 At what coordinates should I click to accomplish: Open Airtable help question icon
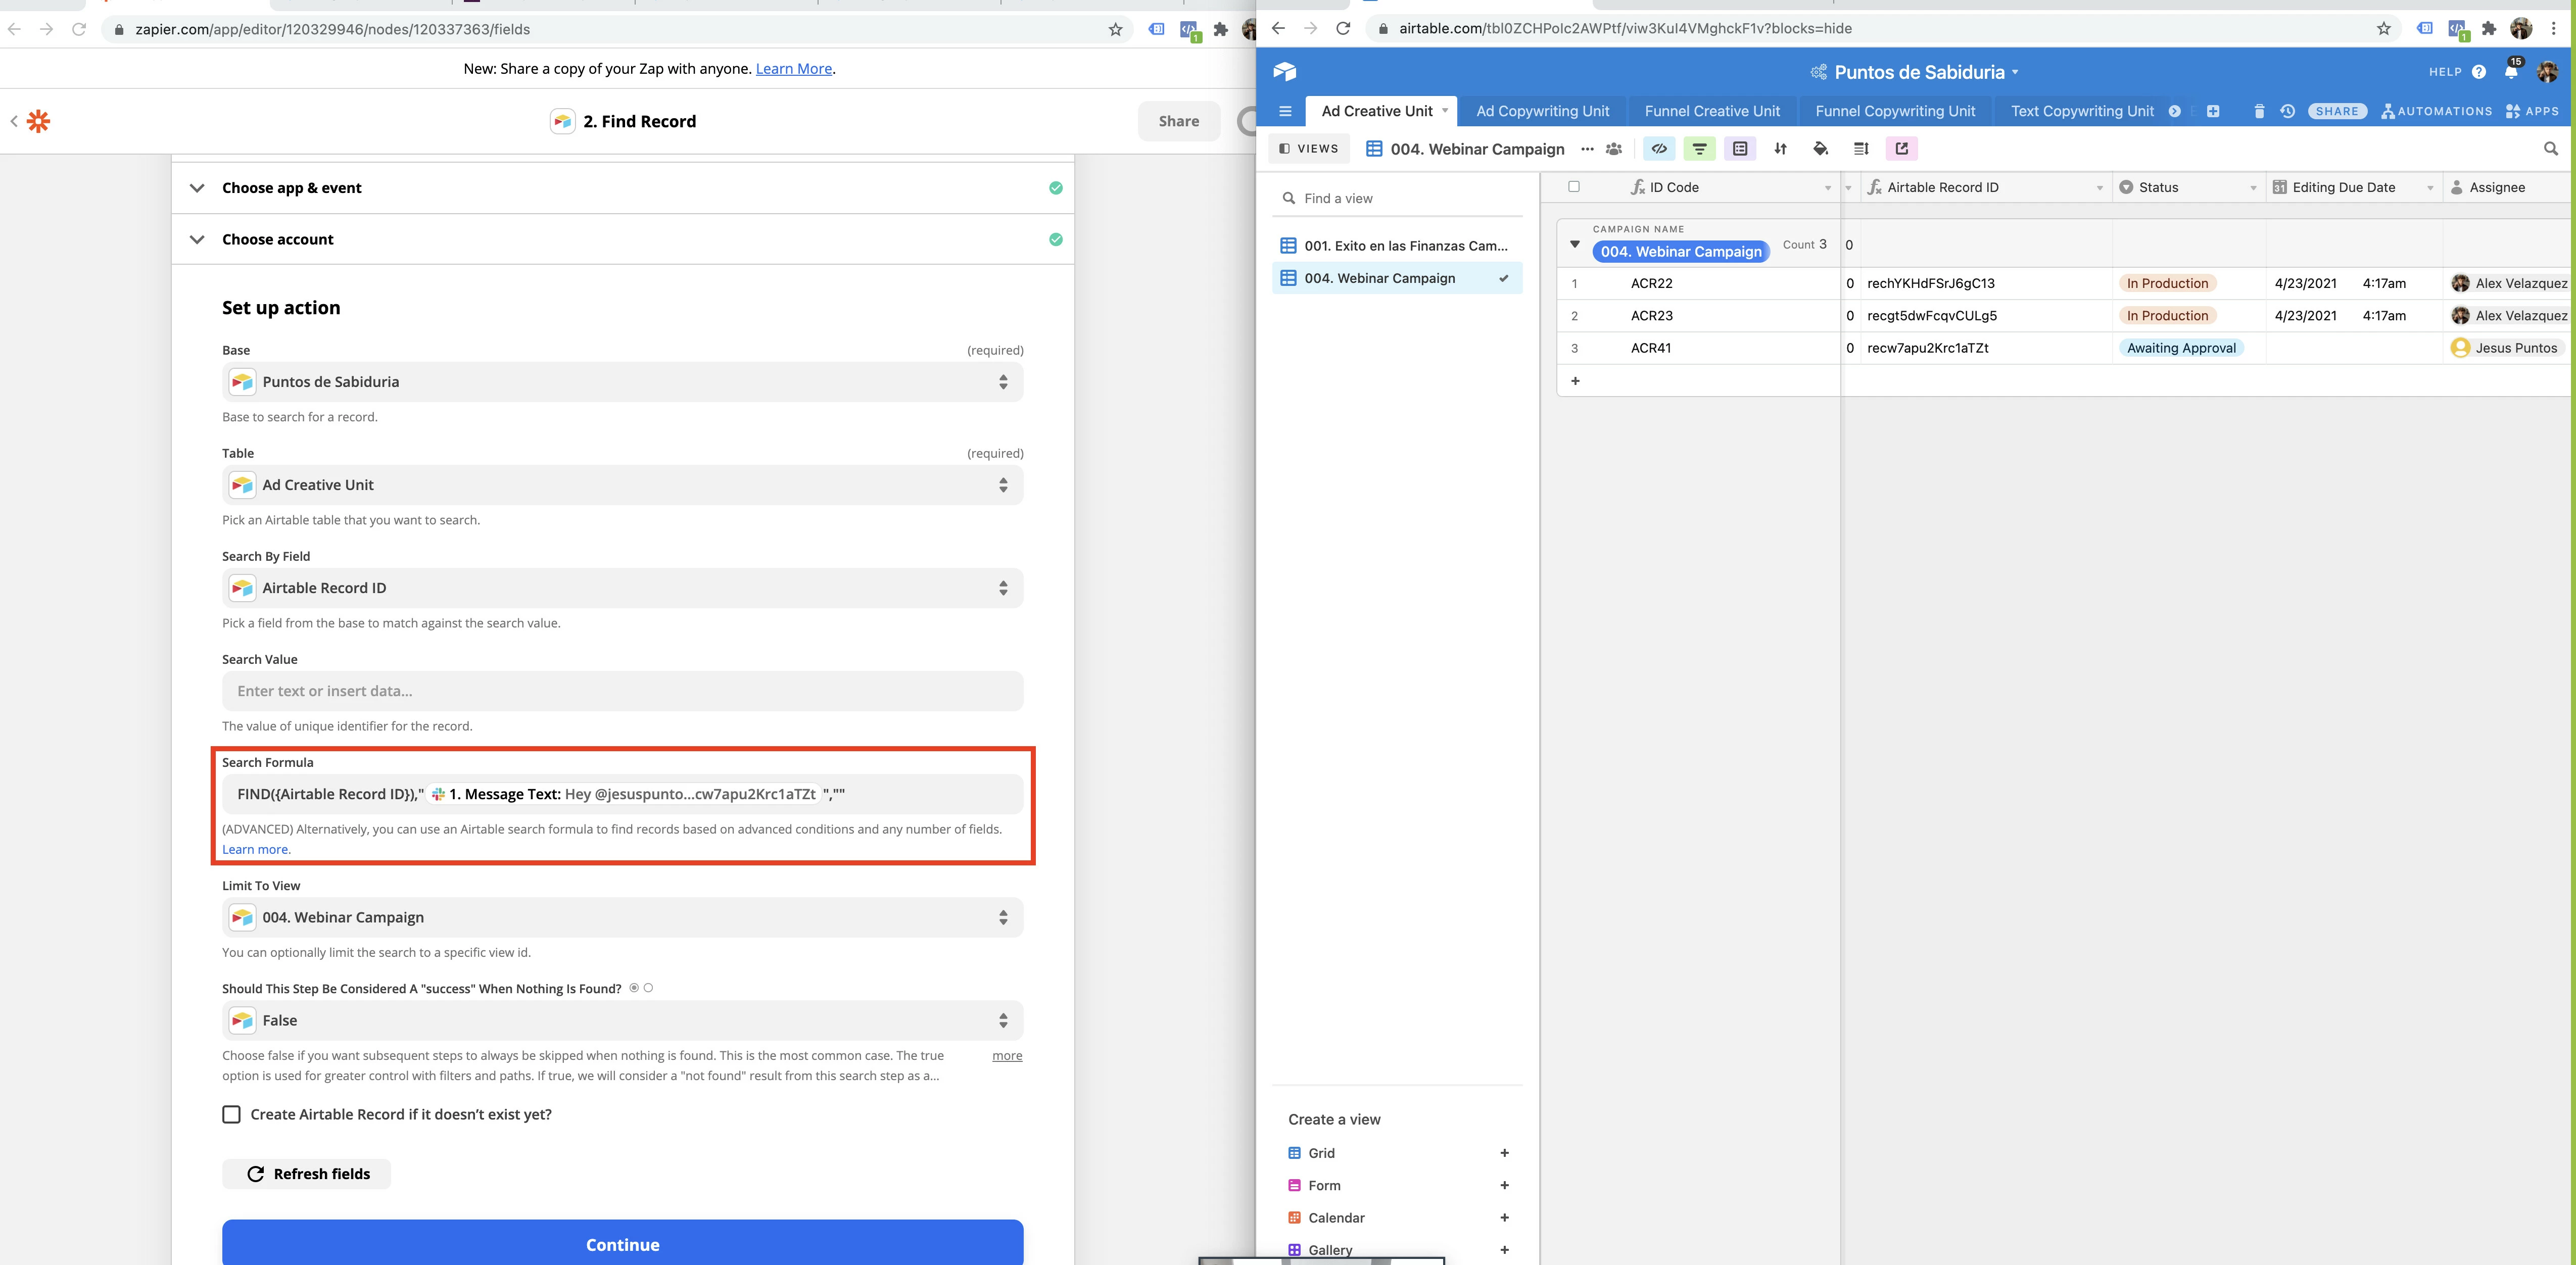click(2479, 71)
